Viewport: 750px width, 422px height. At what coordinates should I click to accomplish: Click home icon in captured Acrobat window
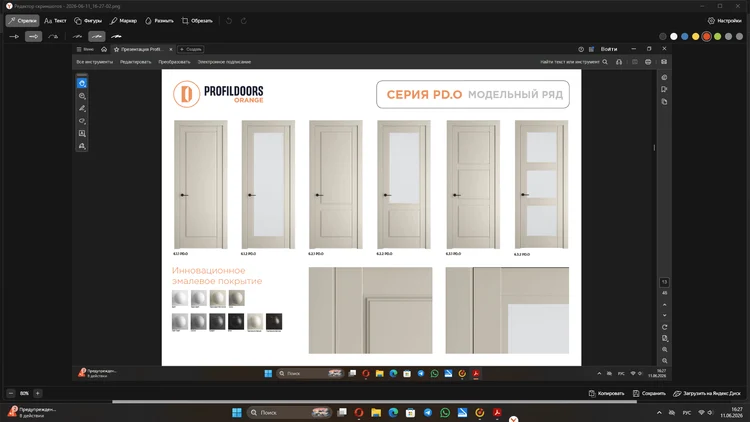(x=104, y=49)
